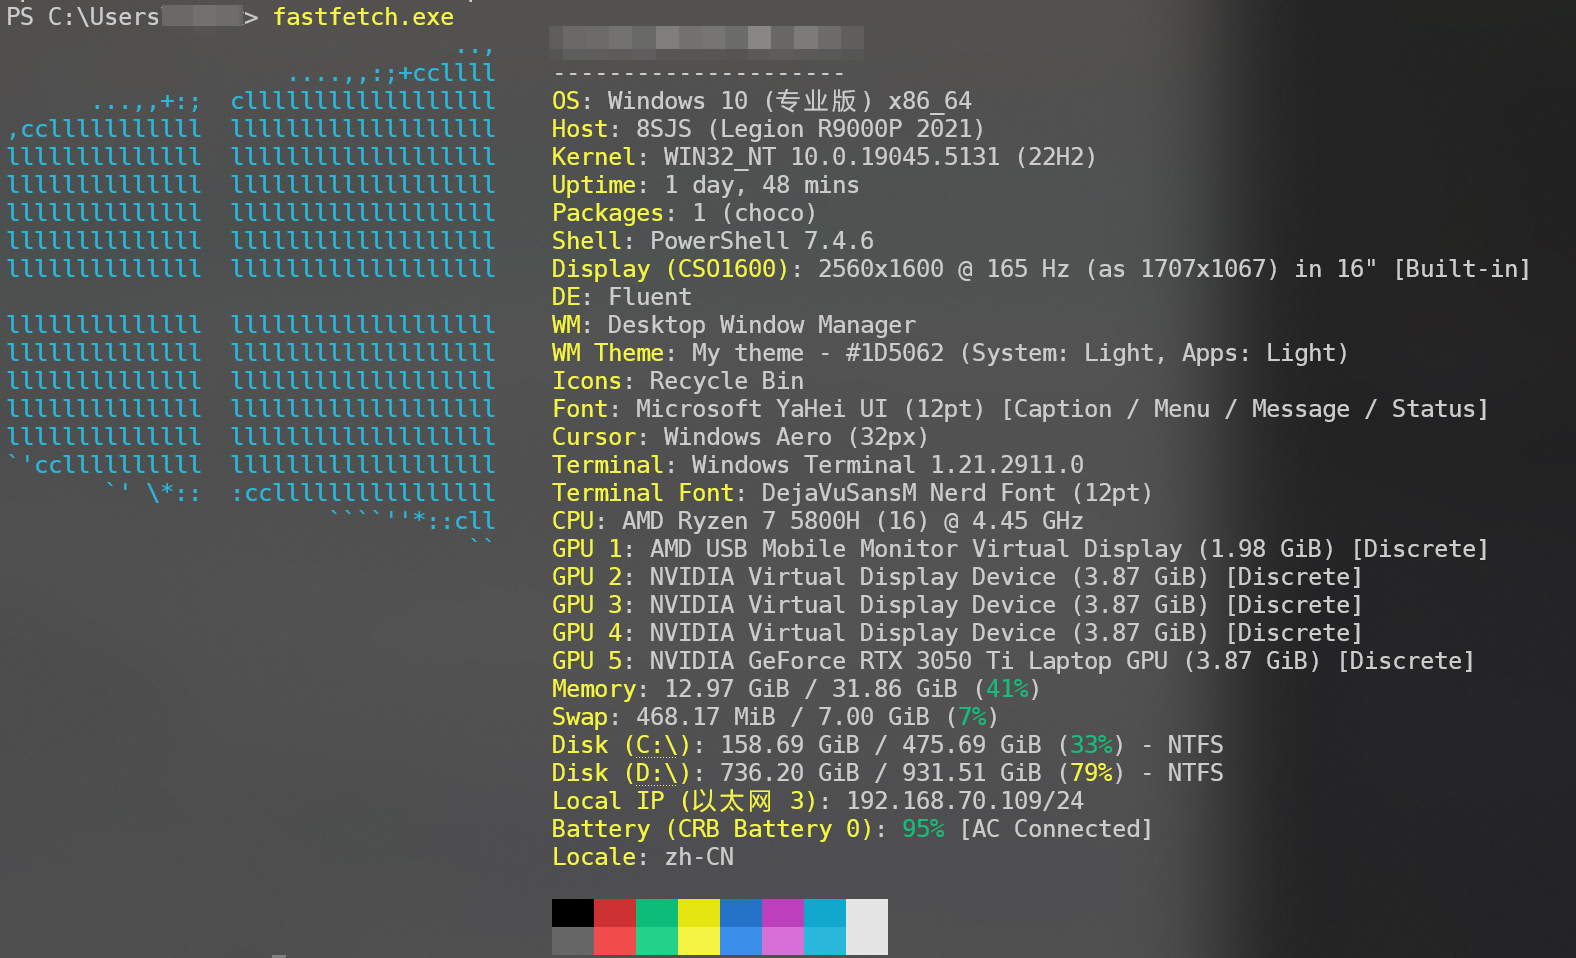This screenshot has width=1576, height=958.
Task: Click the 'PS C:\Users' prompt text
Action: (x=83, y=17)
